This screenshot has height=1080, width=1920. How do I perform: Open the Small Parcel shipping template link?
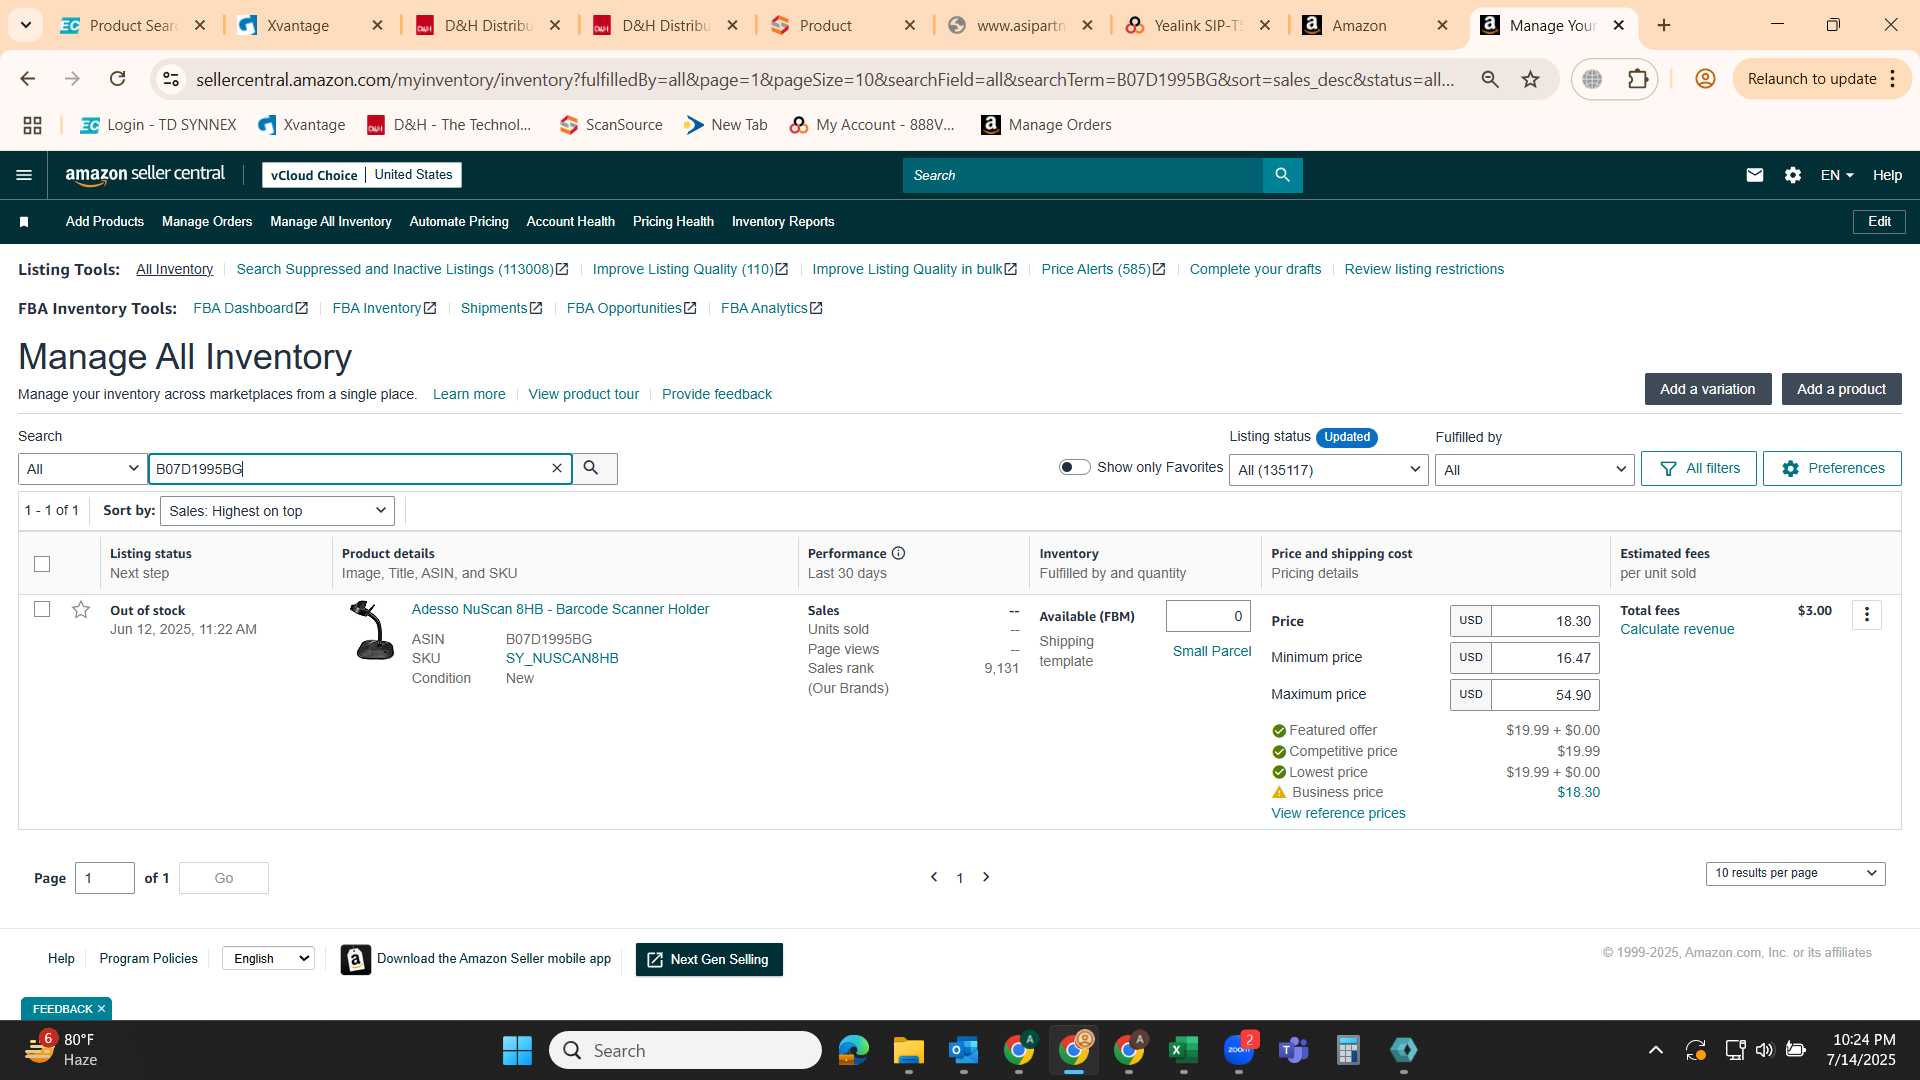coord(1212,651)
